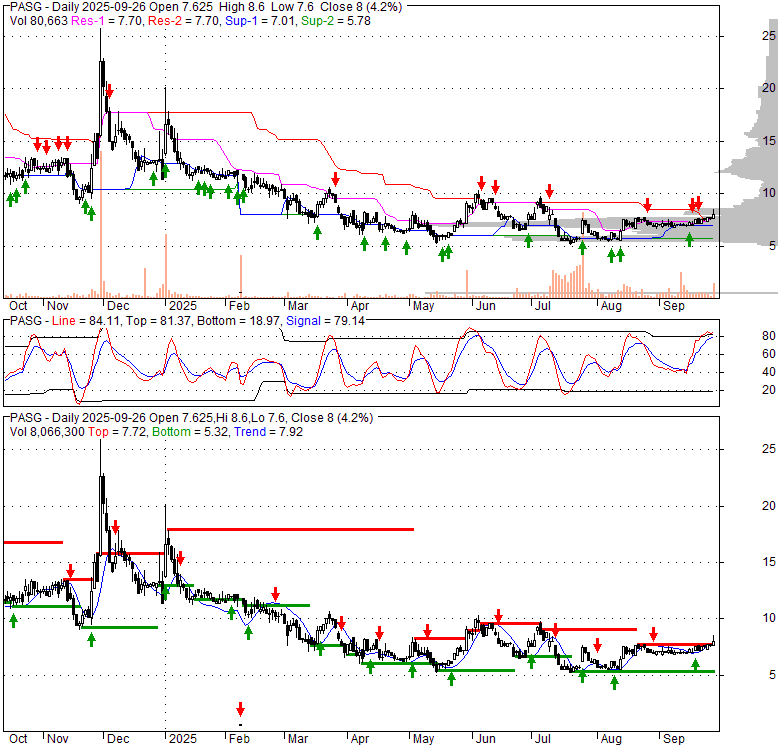Click the Dec label under the top chart
This screenshot has width=780, height=745.
[118, 306]
